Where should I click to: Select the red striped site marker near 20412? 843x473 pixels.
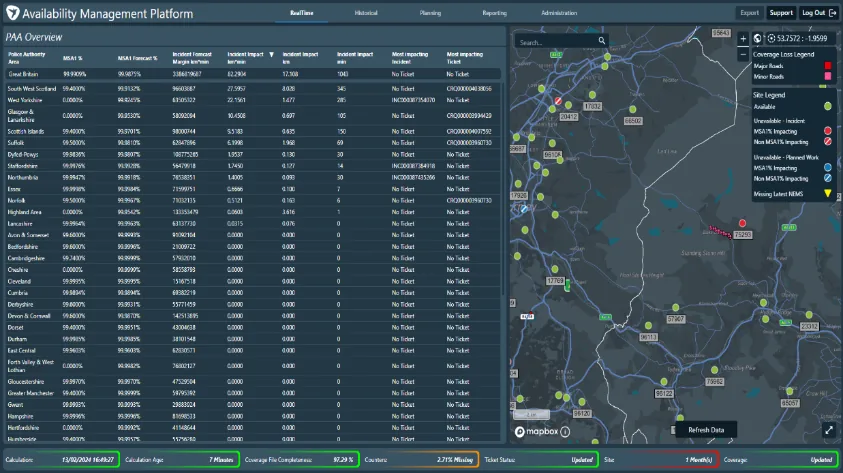pyautogui.click(x=558, y=101)
